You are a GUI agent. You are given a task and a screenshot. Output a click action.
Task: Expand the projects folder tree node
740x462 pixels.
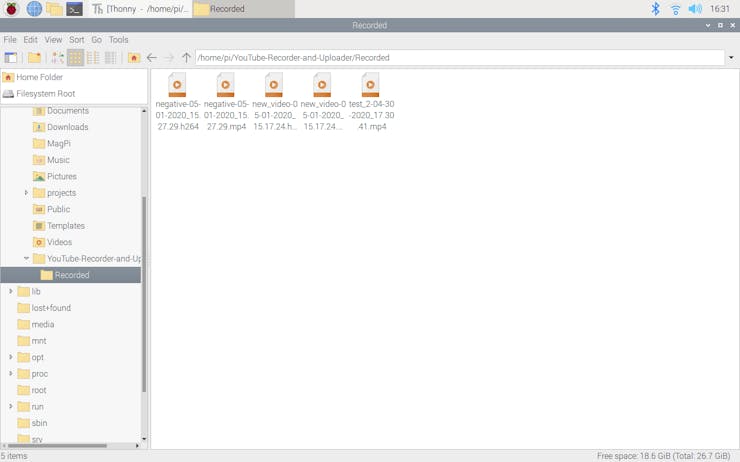point(26,193)
